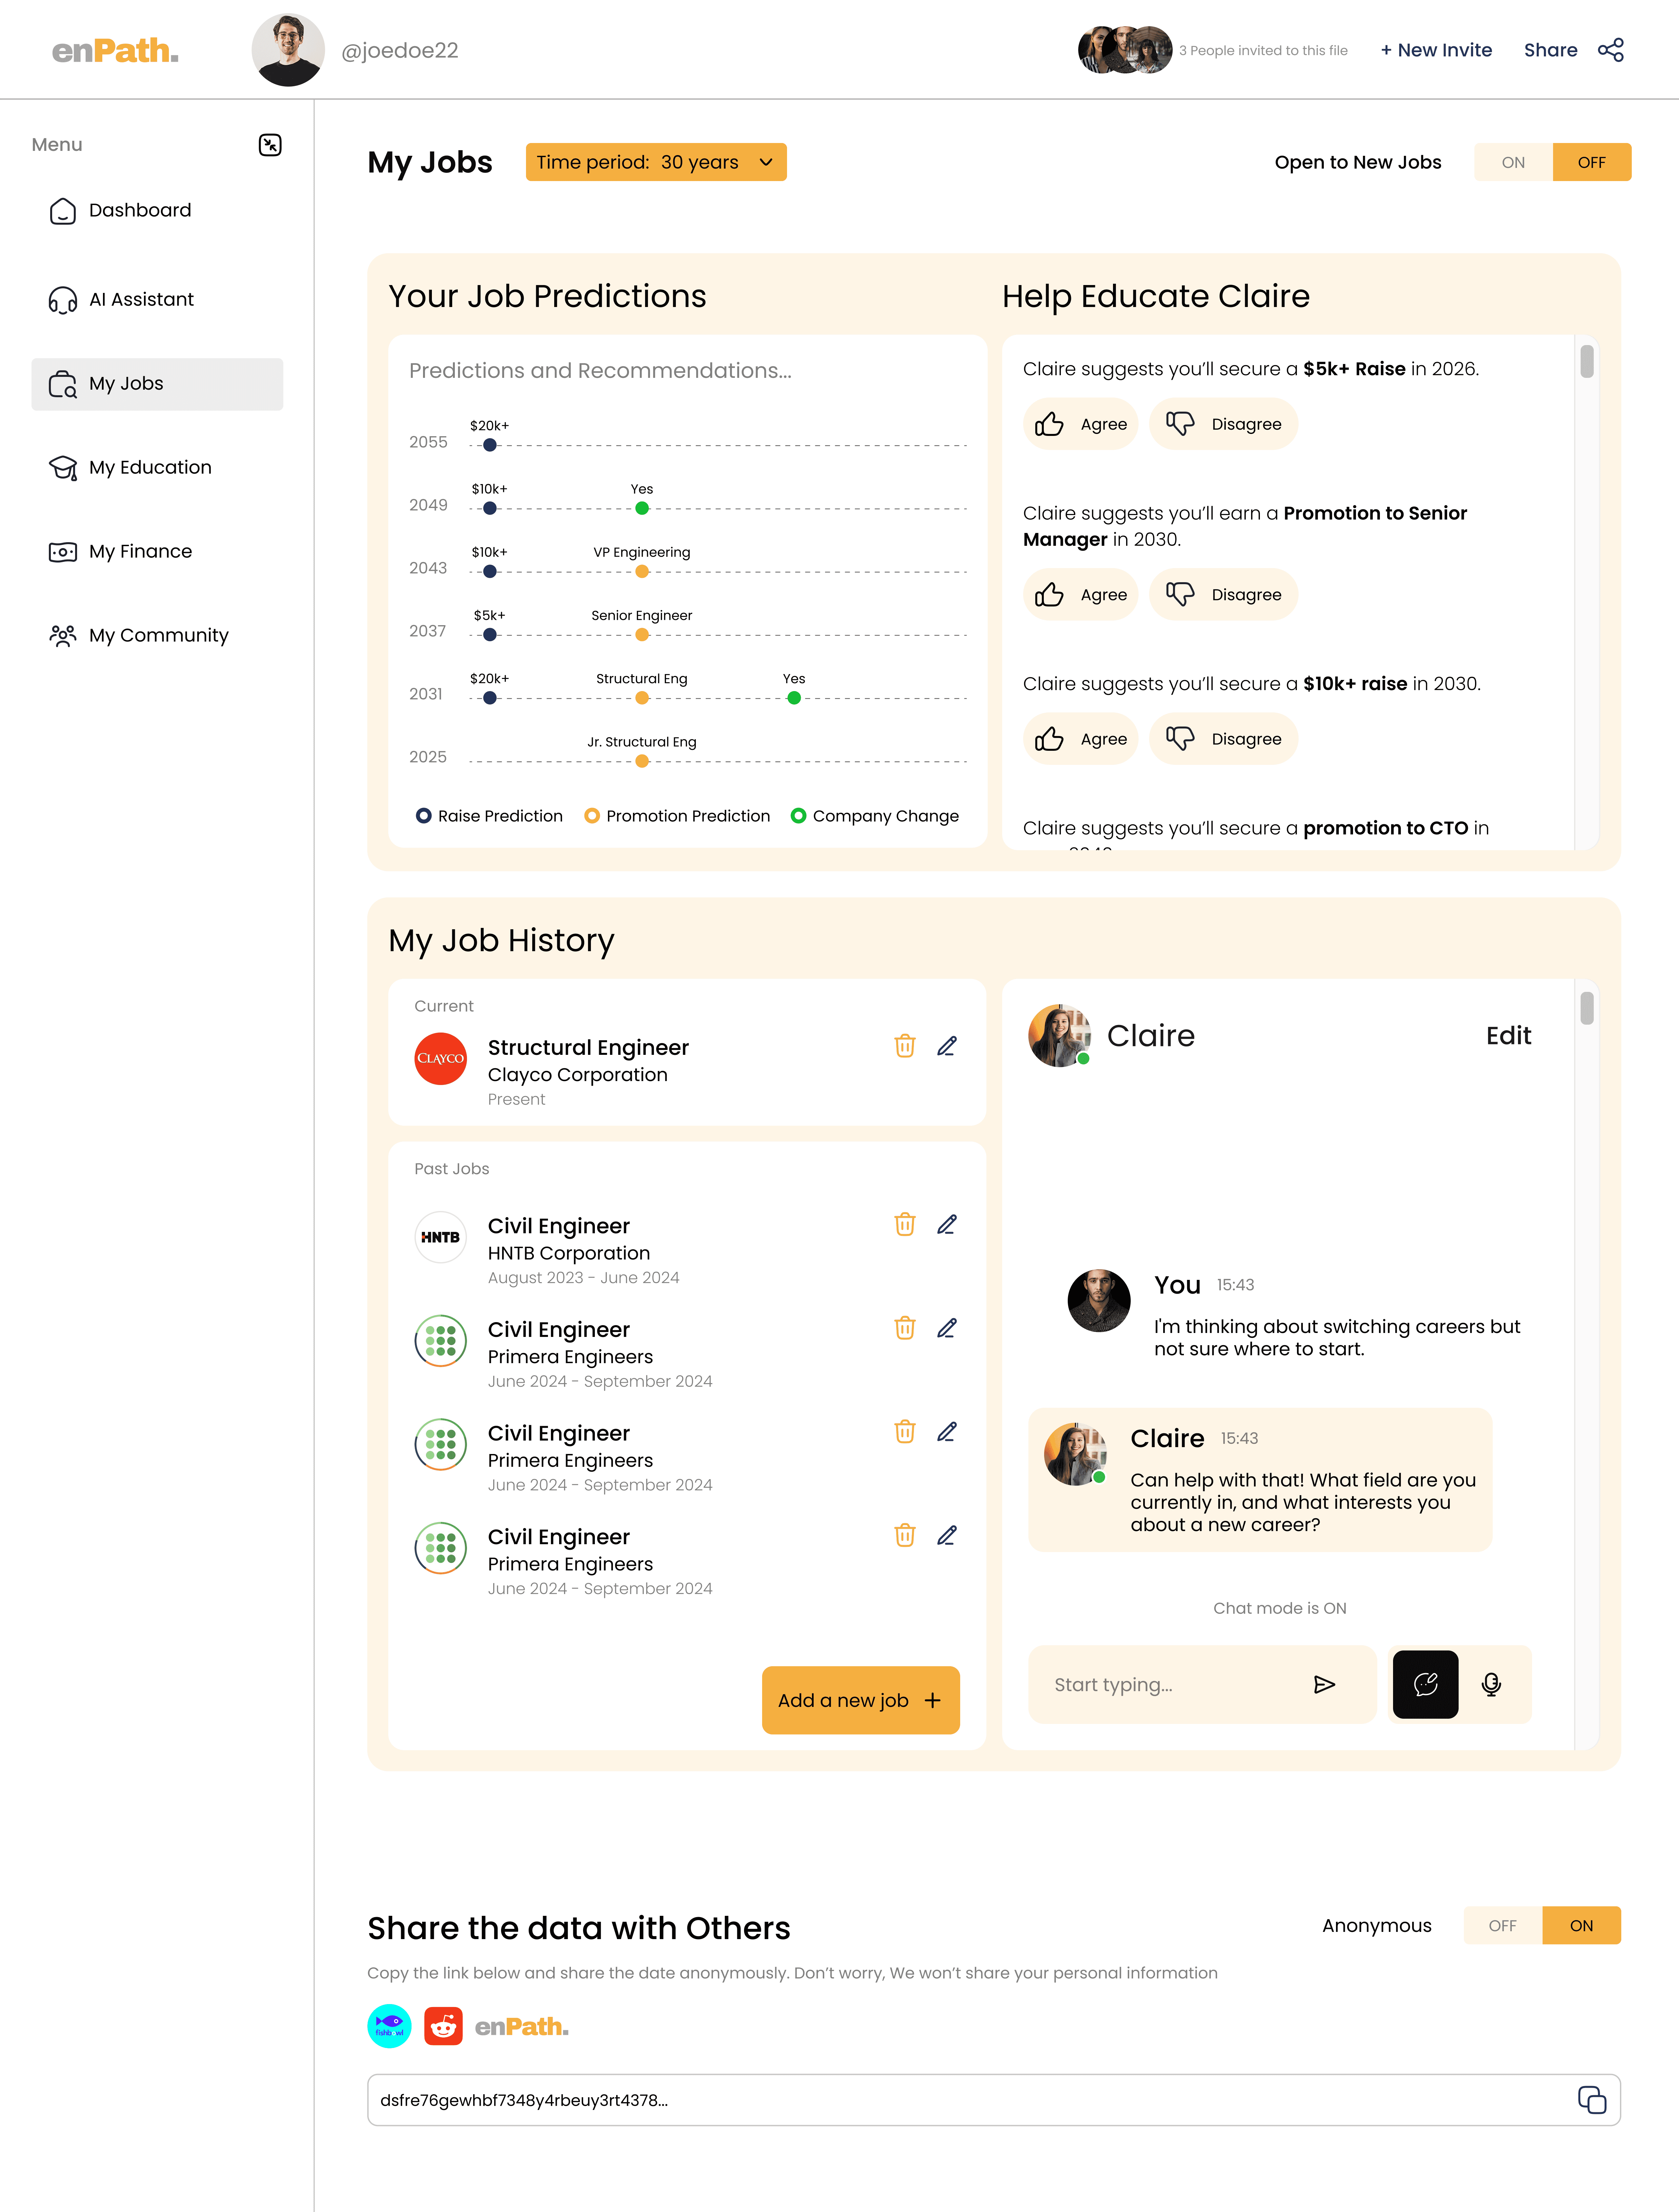Collapse the sidebar menu icon
Screen dimensions: 1679x2212
270,145
